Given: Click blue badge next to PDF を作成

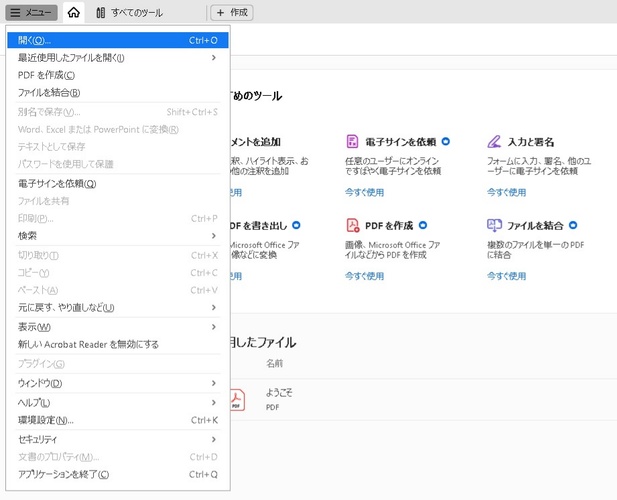Looking at the screenshot, I should (423, 225).
